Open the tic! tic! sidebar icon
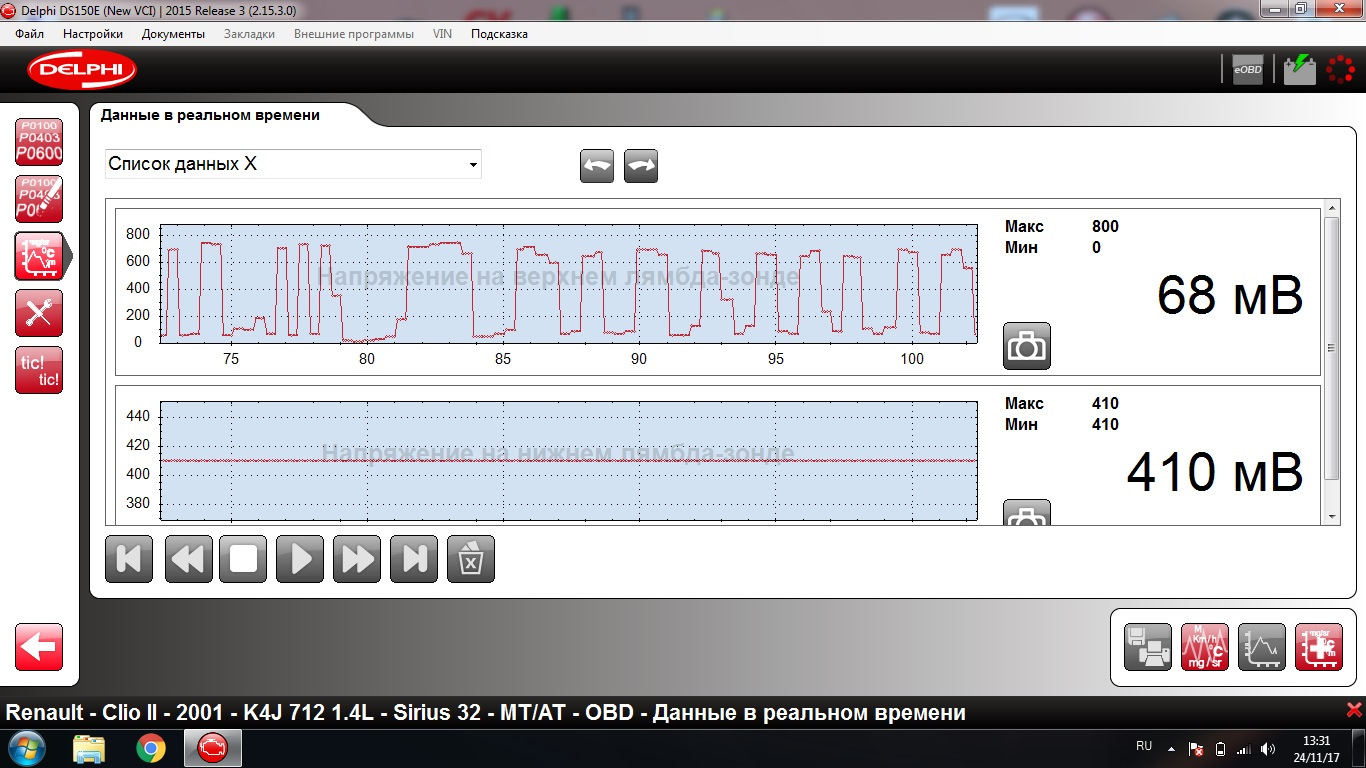Screen dimensions: 1366x768 [x=39, y=370]
